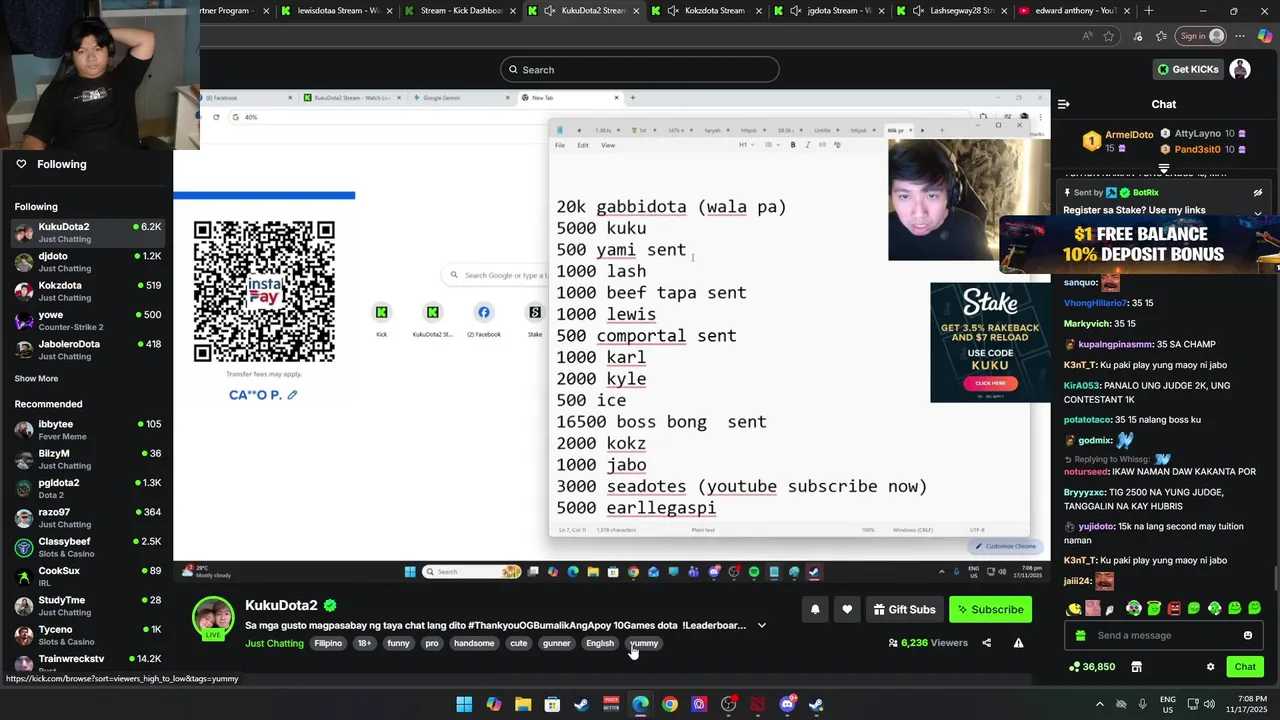Open Edge settings and more menu
This screenshot has height=720, width=1280.
click(x=1241, y=36)
